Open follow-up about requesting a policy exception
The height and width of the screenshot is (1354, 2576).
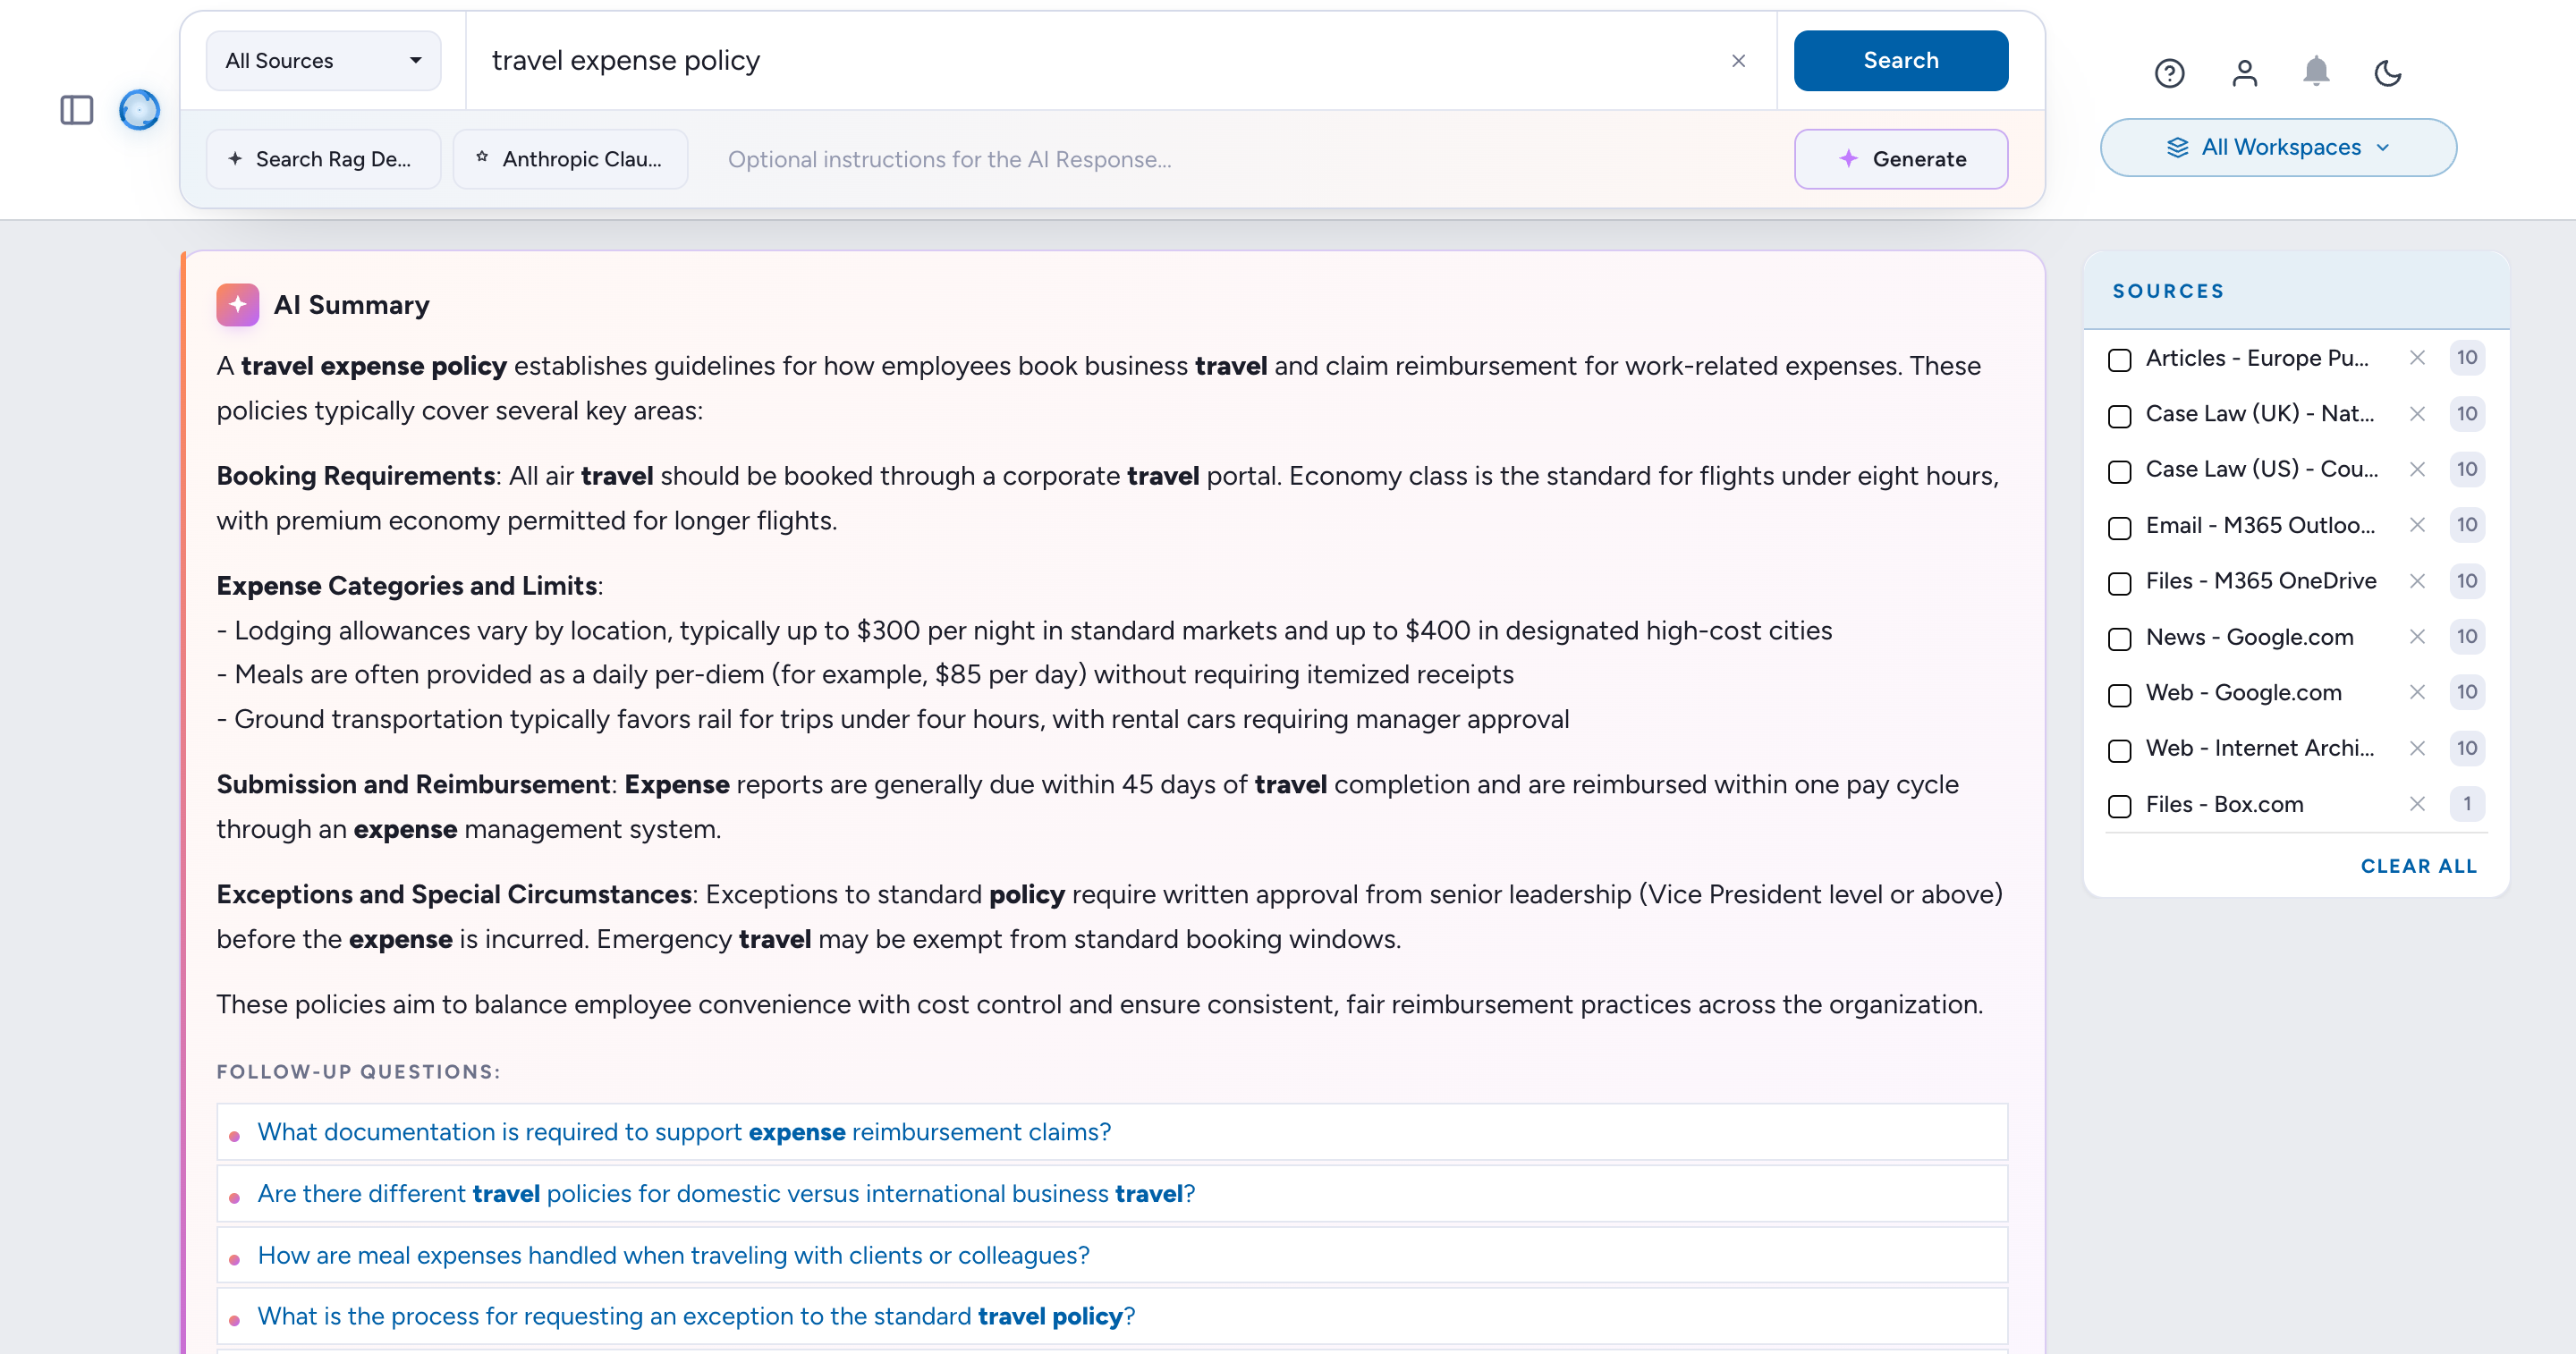(x=1112, y=1317)
